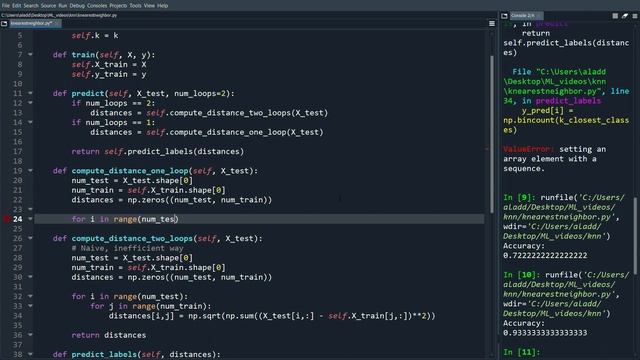
Task: Click the 'ValueError:' text in the console
Action: [x=529, y=149]
